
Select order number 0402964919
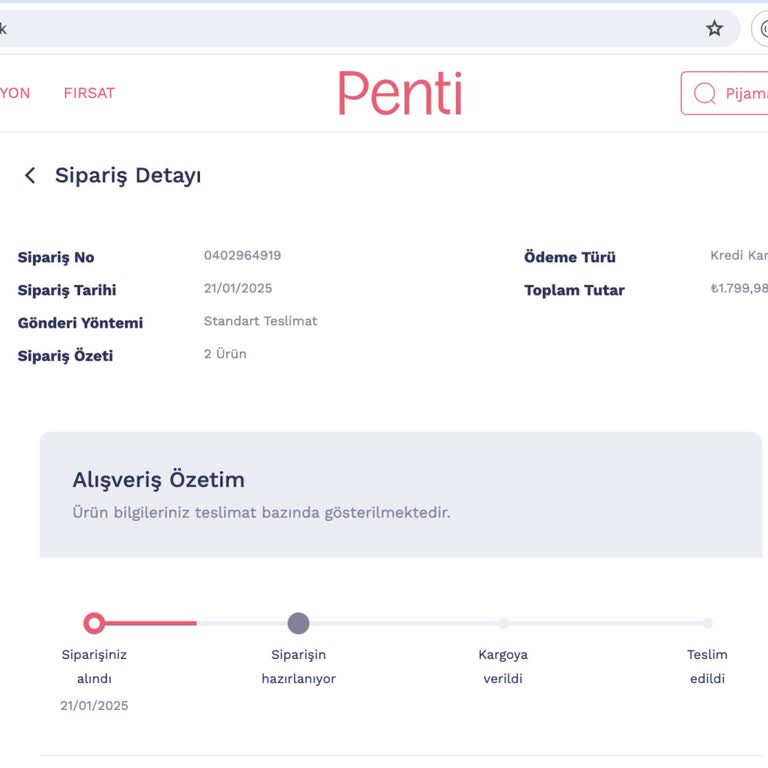point(242,255)
